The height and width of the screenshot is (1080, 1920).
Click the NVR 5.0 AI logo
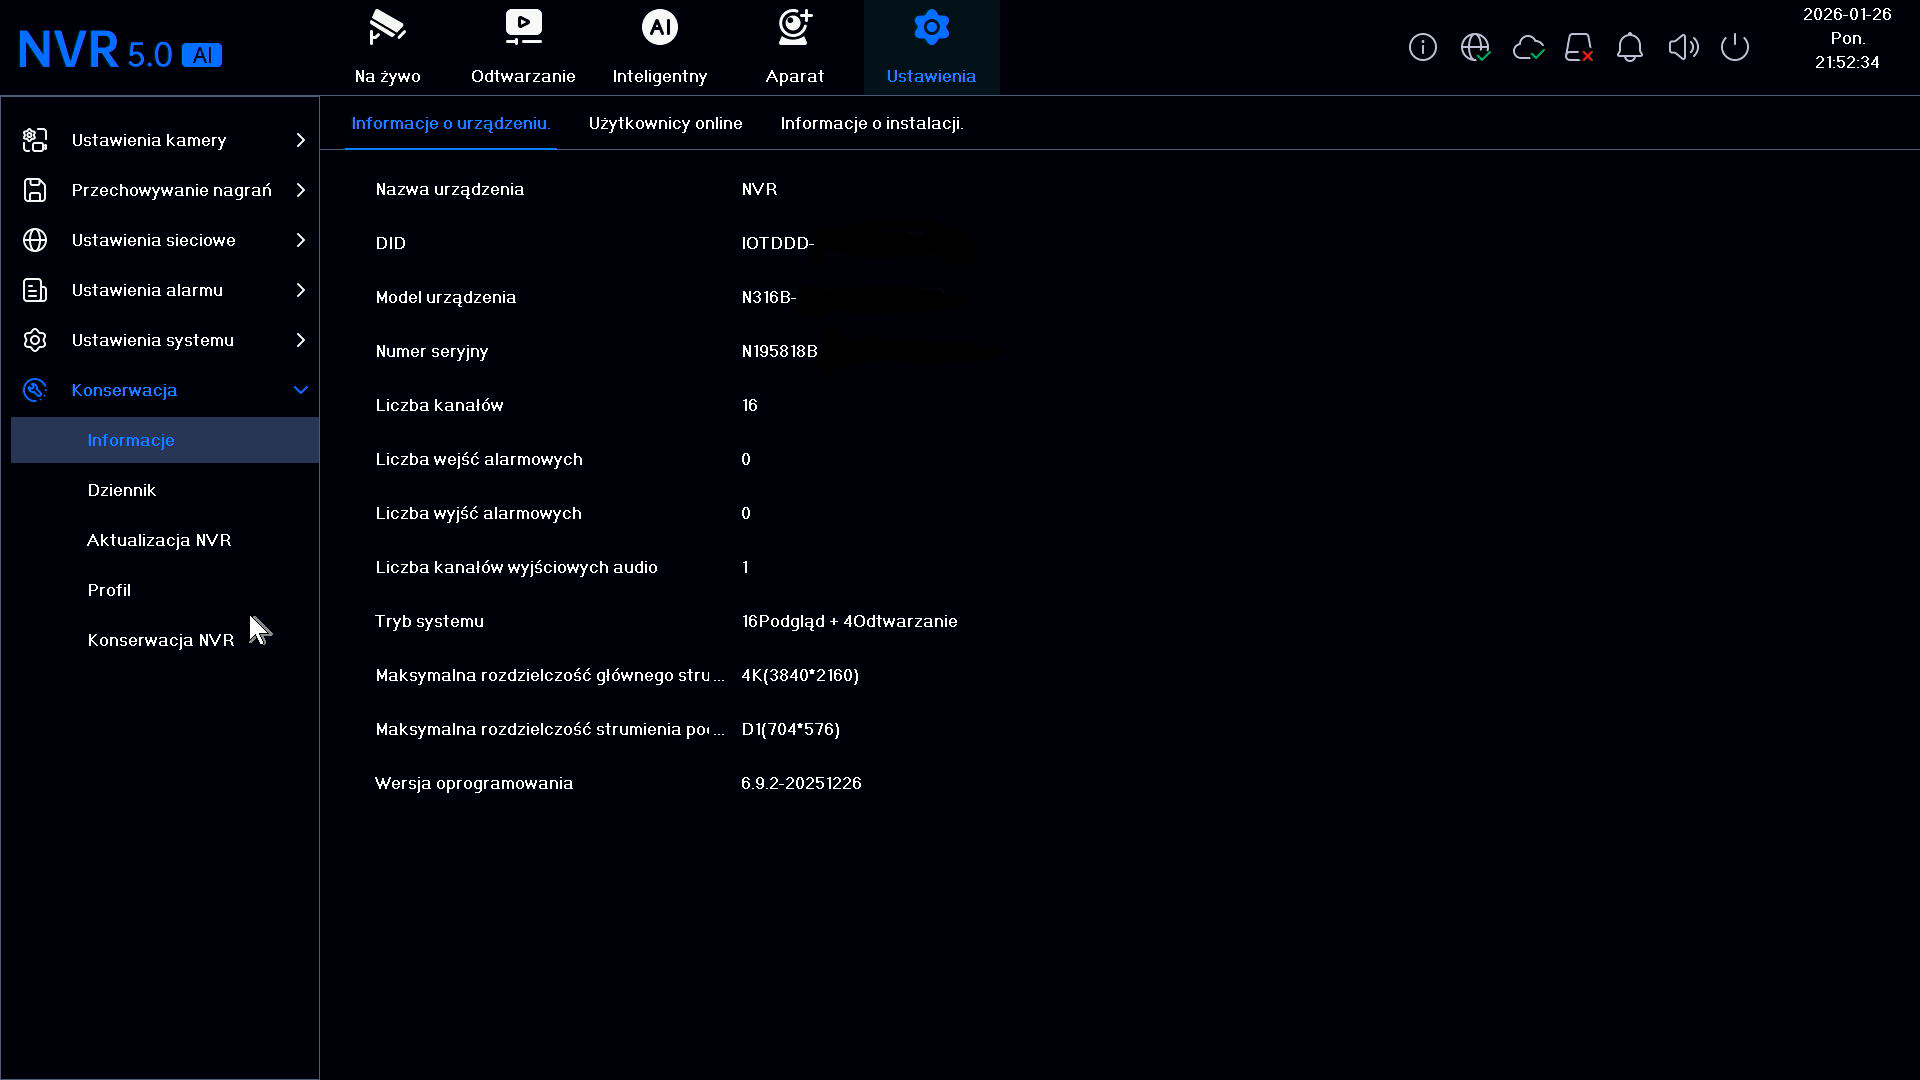(x=120, y=50)
